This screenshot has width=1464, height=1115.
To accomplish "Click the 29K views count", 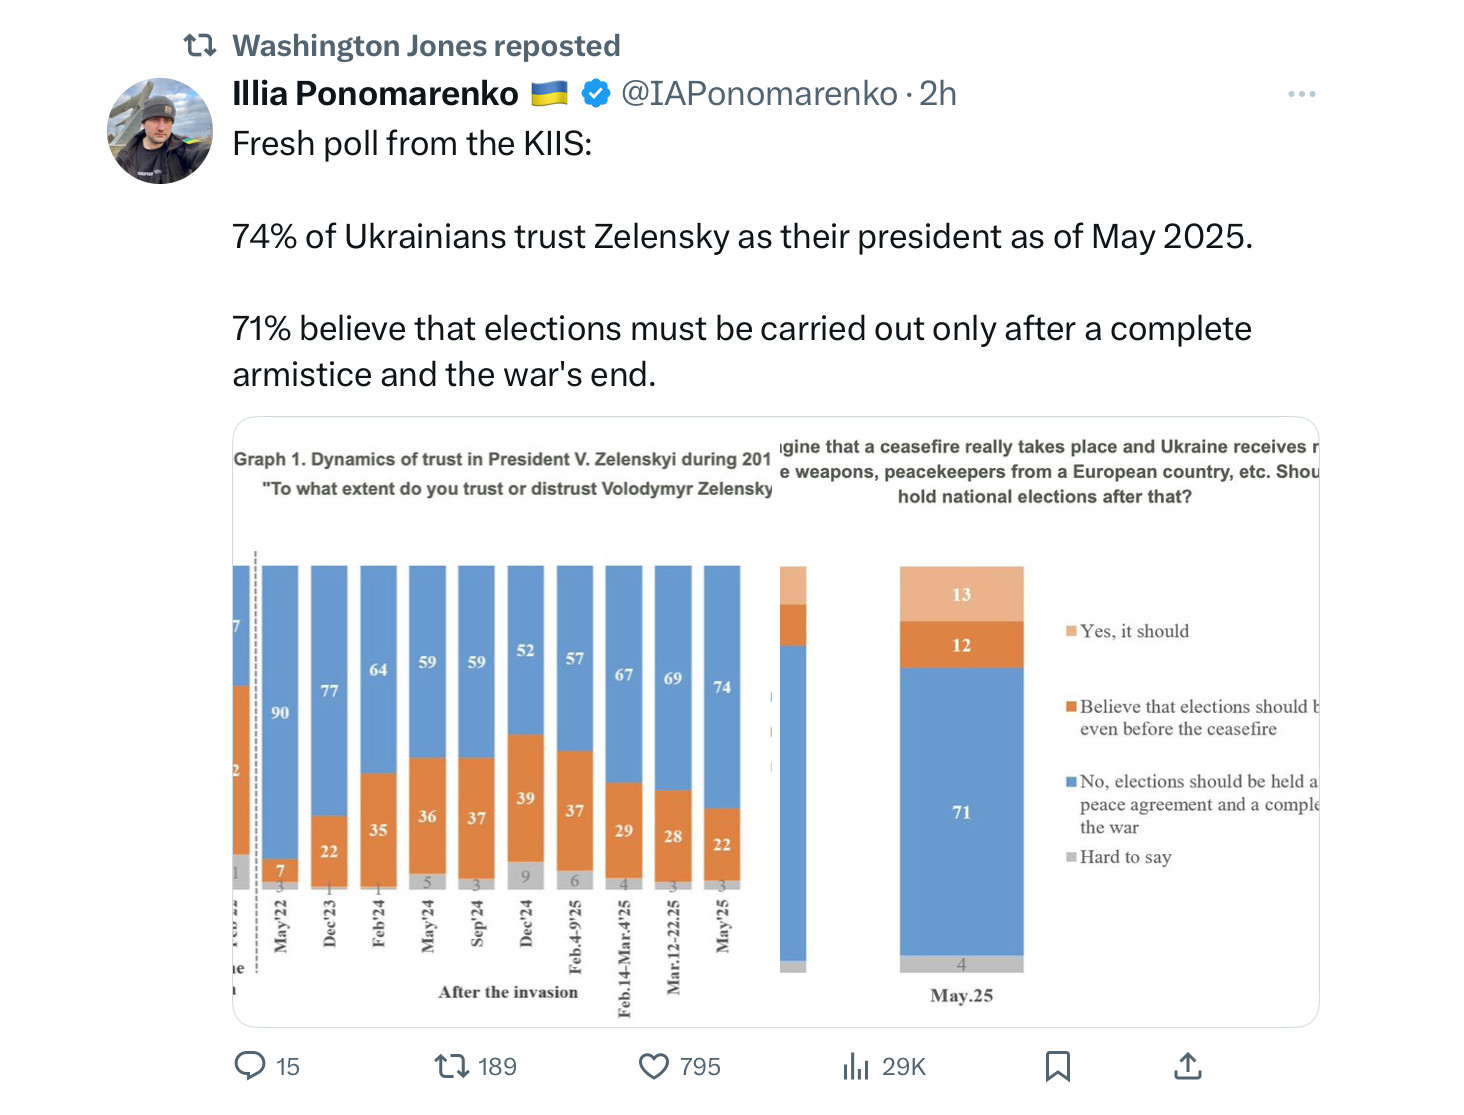I will 904,1067.
